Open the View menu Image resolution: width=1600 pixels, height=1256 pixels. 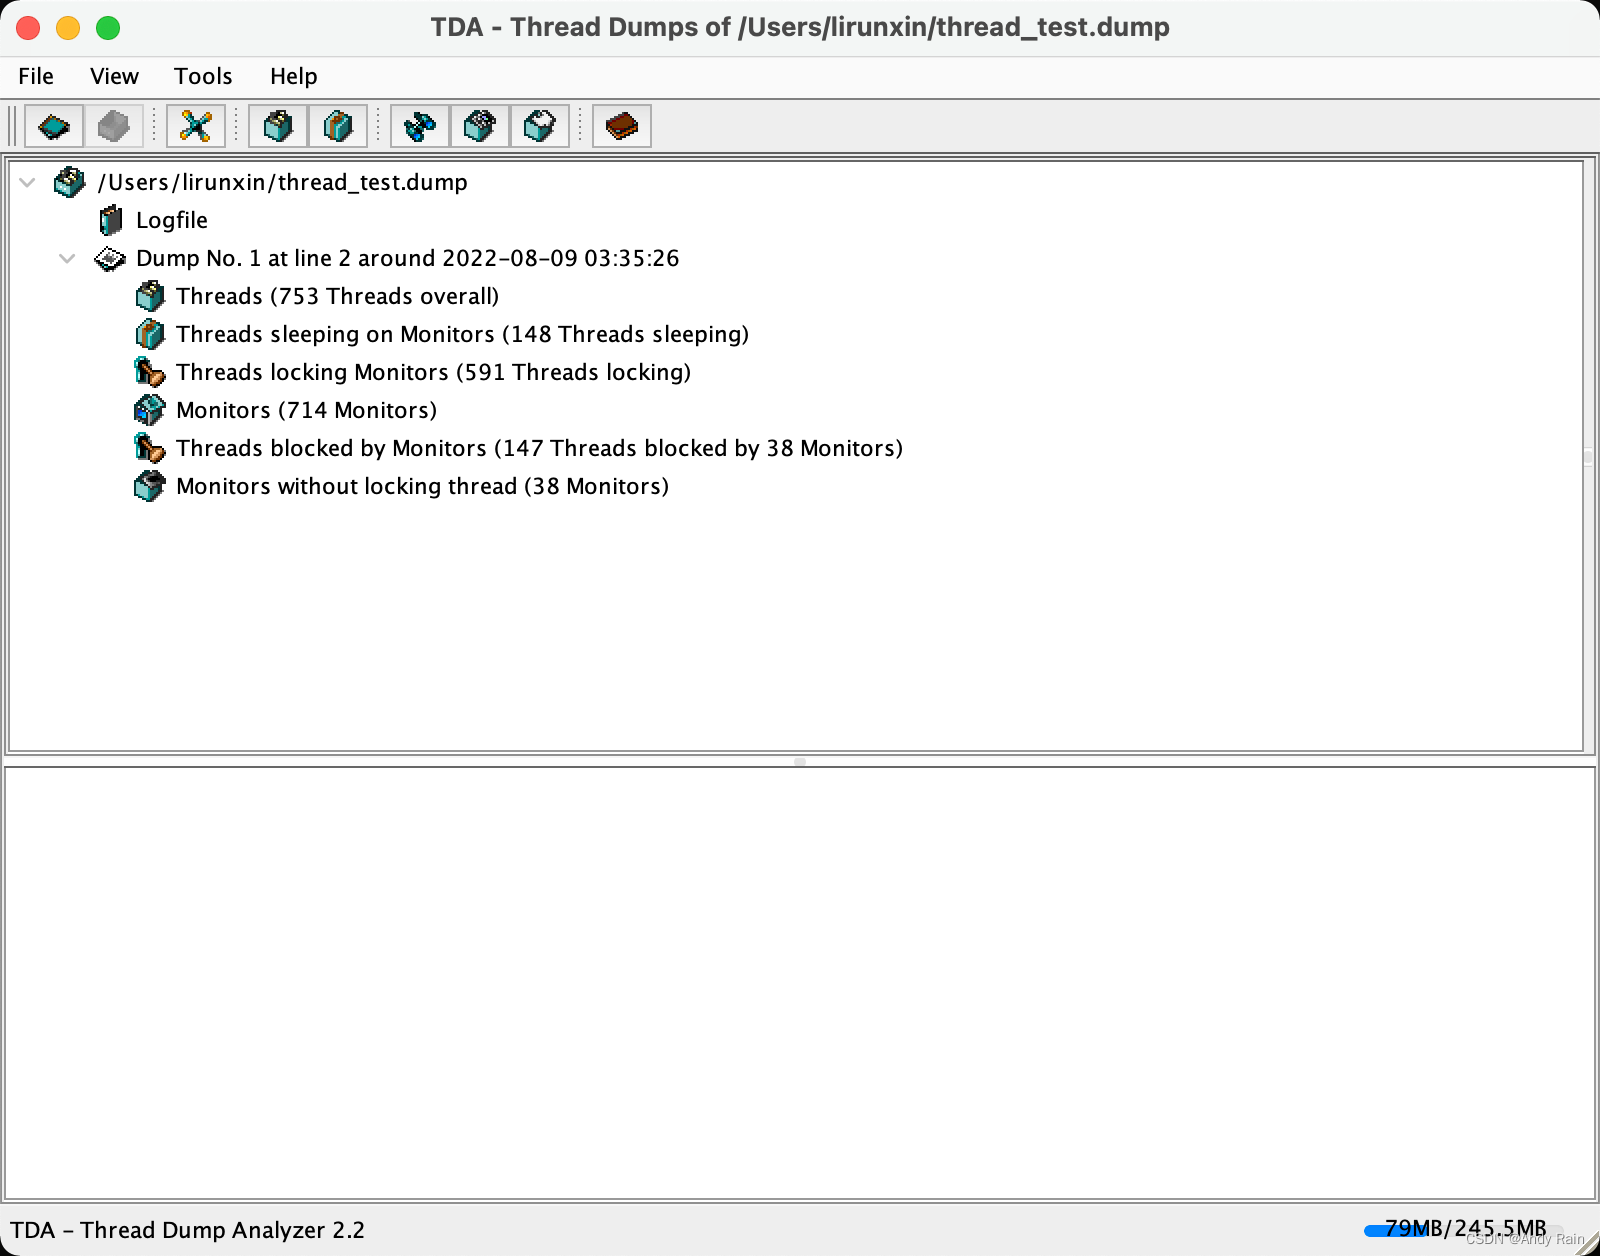[114, 76]
